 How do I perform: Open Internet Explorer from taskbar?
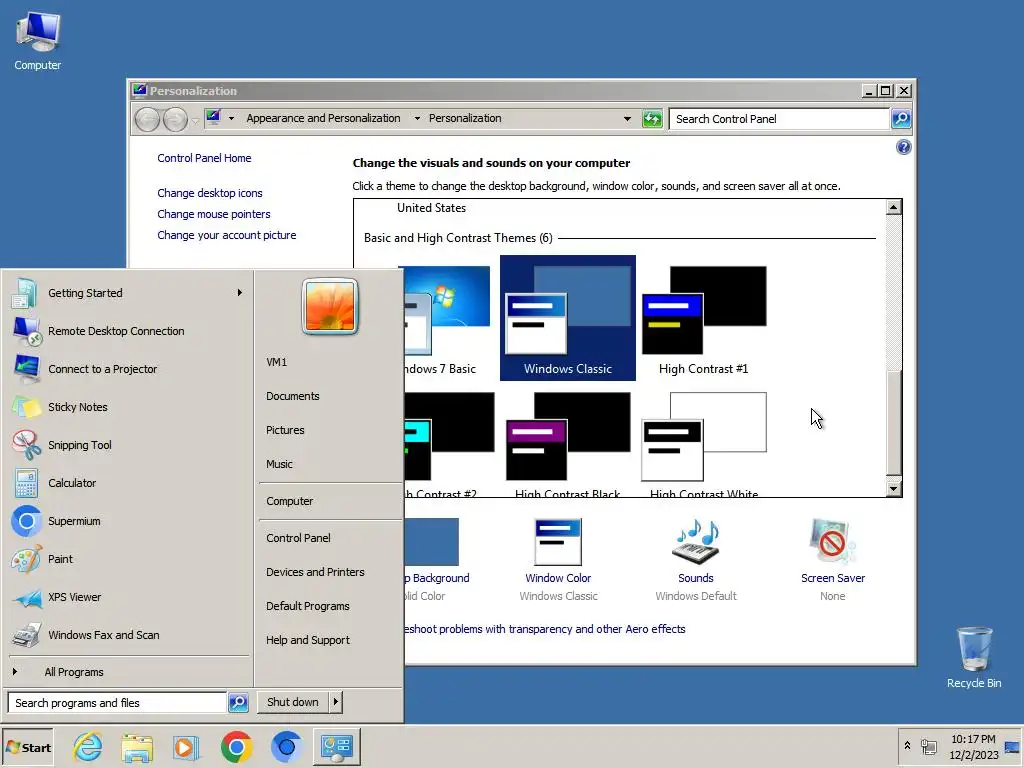[x=88, y=746]
